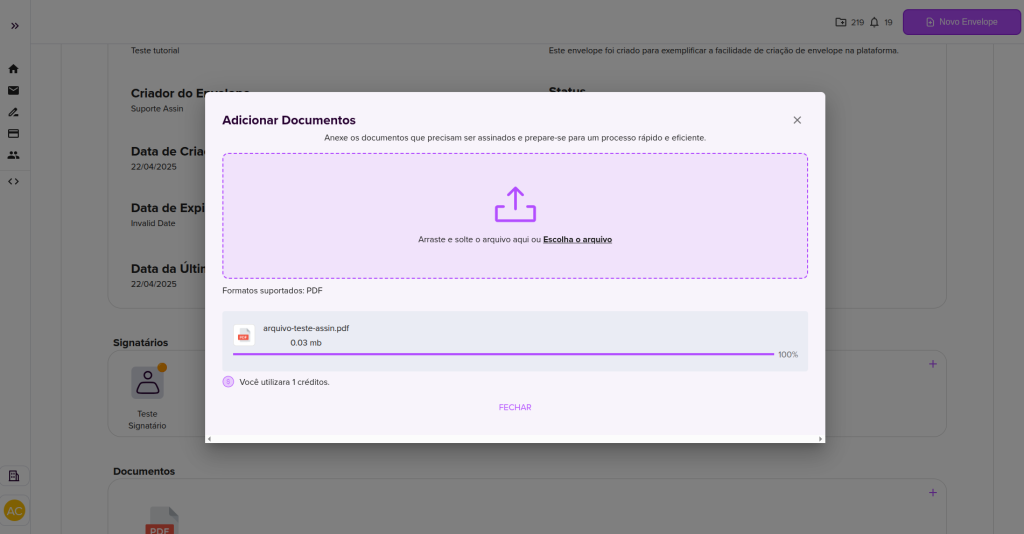Open notifications bell showing 19
Viewport: 1024px width, 534px height.
(874, 22)
